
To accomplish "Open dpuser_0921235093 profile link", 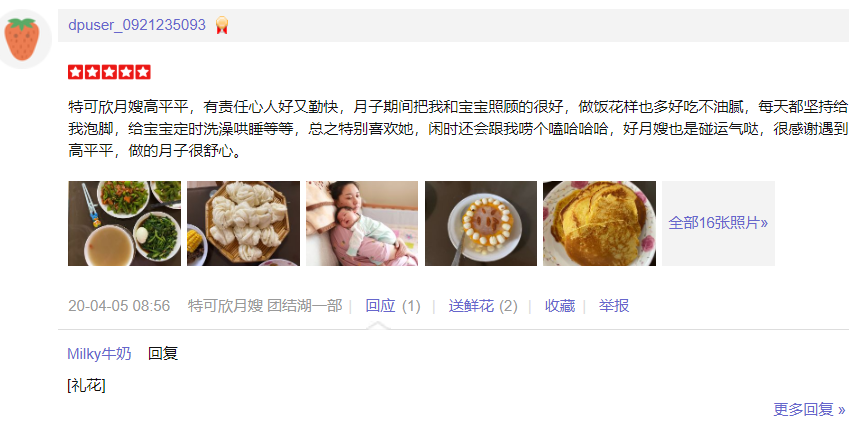I will [137, 25].
